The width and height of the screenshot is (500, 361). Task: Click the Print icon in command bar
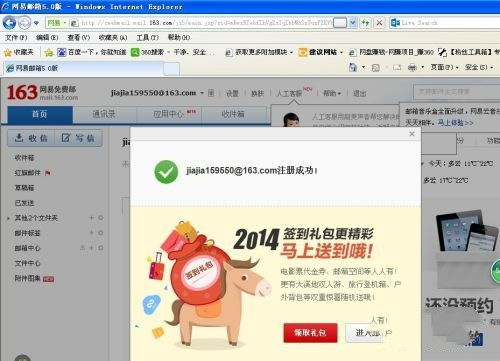(412, 68)
